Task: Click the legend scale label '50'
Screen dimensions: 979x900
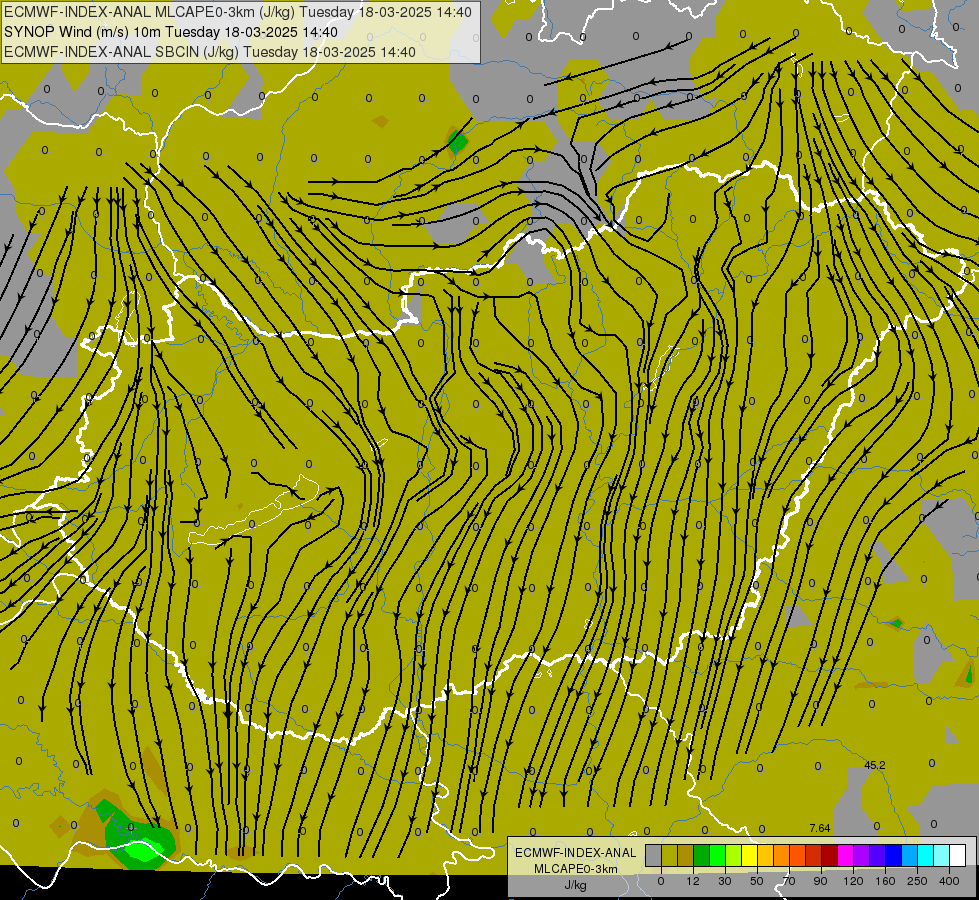Action: pos(757,881)
